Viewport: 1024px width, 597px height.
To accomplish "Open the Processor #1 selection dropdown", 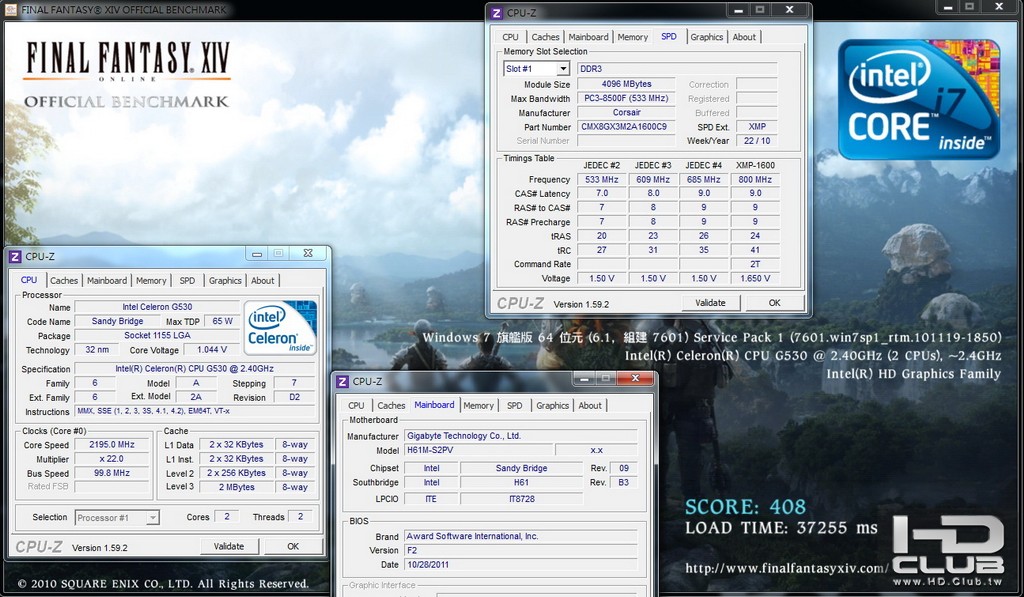I will pos(152,517).
